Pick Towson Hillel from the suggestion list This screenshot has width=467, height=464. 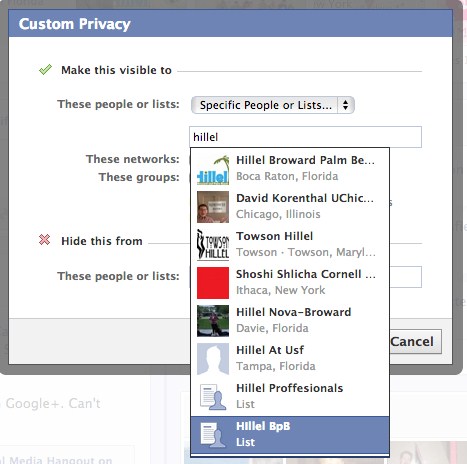[x=290, y=244]
